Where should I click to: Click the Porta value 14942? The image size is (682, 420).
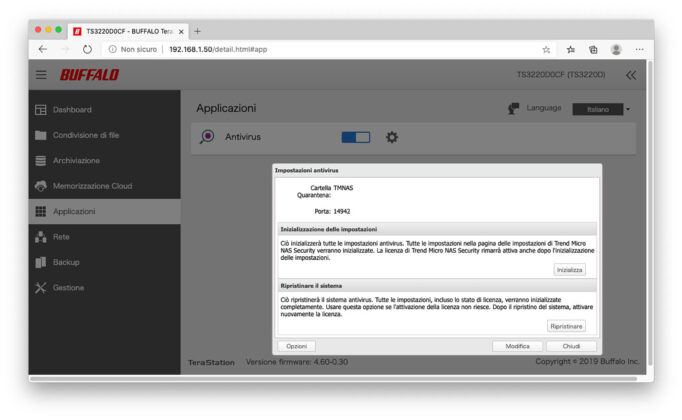click(341, 211)
